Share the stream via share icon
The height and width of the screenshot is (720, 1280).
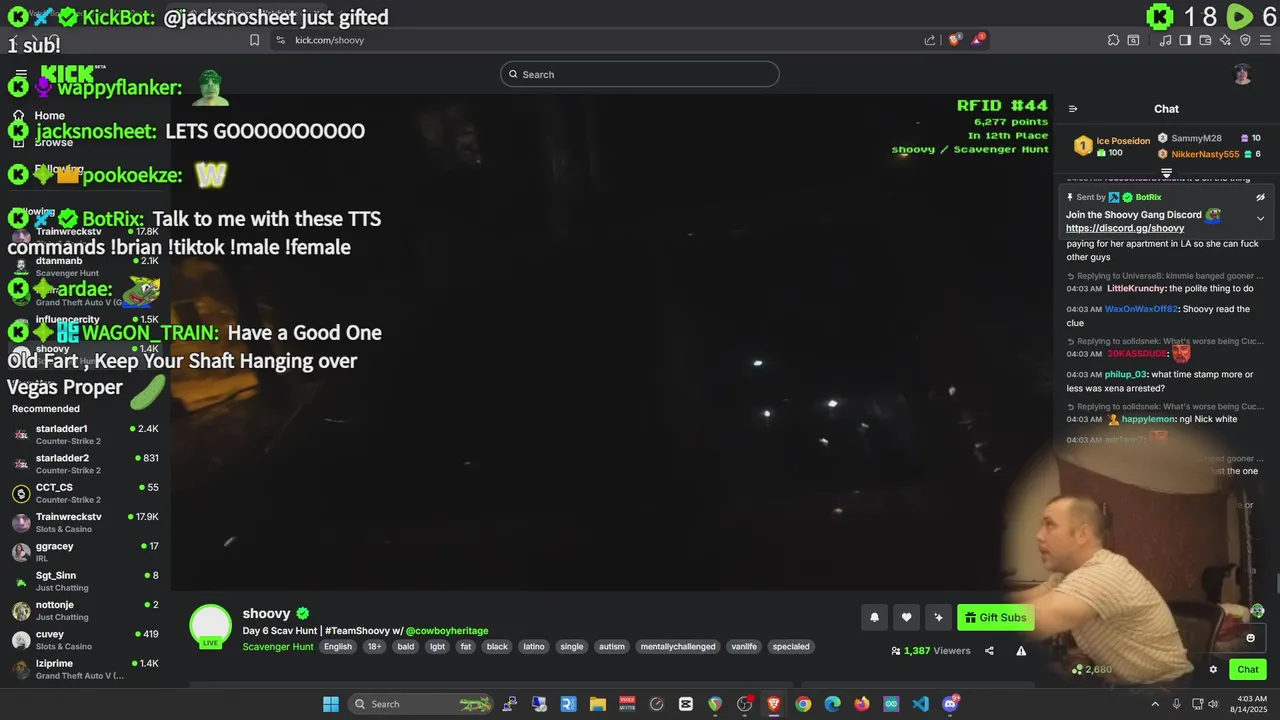(x=989, y=651)
